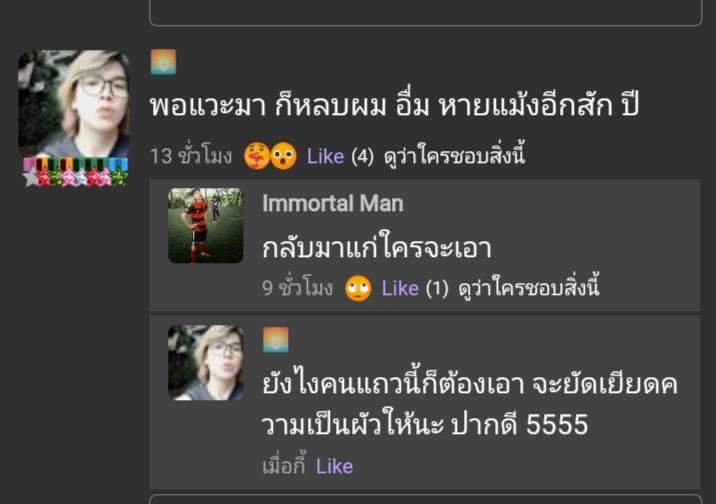Like the 13-hour-old top comment
Image resolution: width=716 pixels, height=504 pixels.
pos(325,156)
